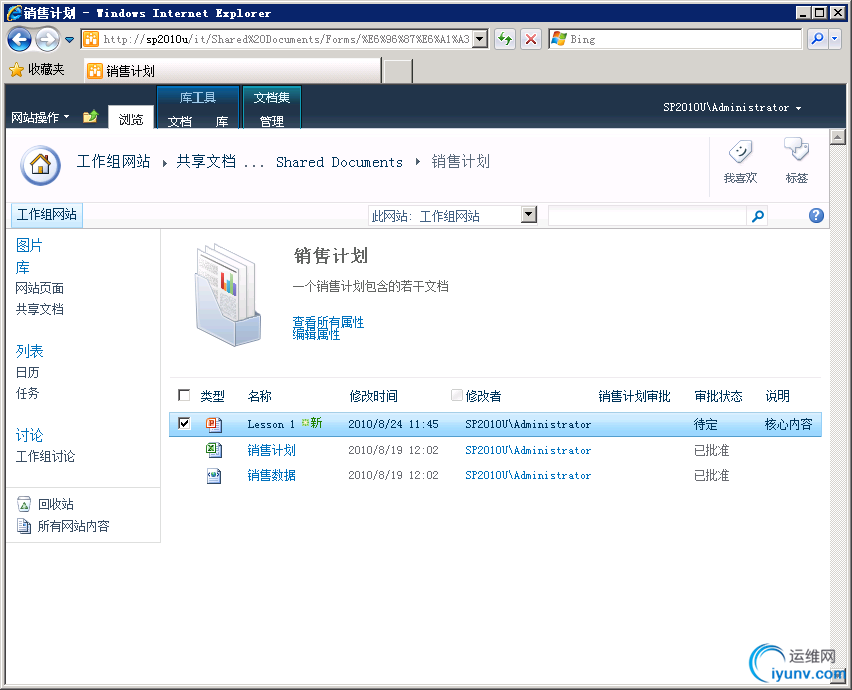Click the file icon for 销售数据 row

pyautogui.click(x=214, y=476)
